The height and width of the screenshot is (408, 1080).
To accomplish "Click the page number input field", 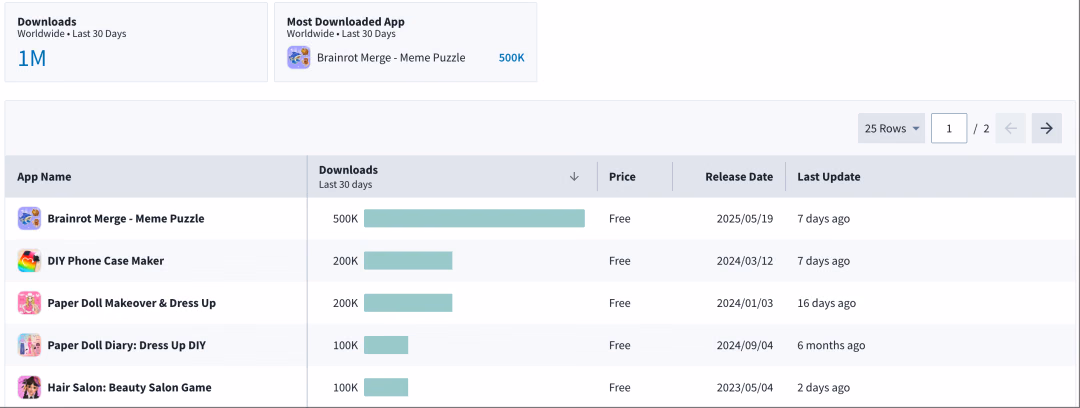I will click(x=948, y=128).
